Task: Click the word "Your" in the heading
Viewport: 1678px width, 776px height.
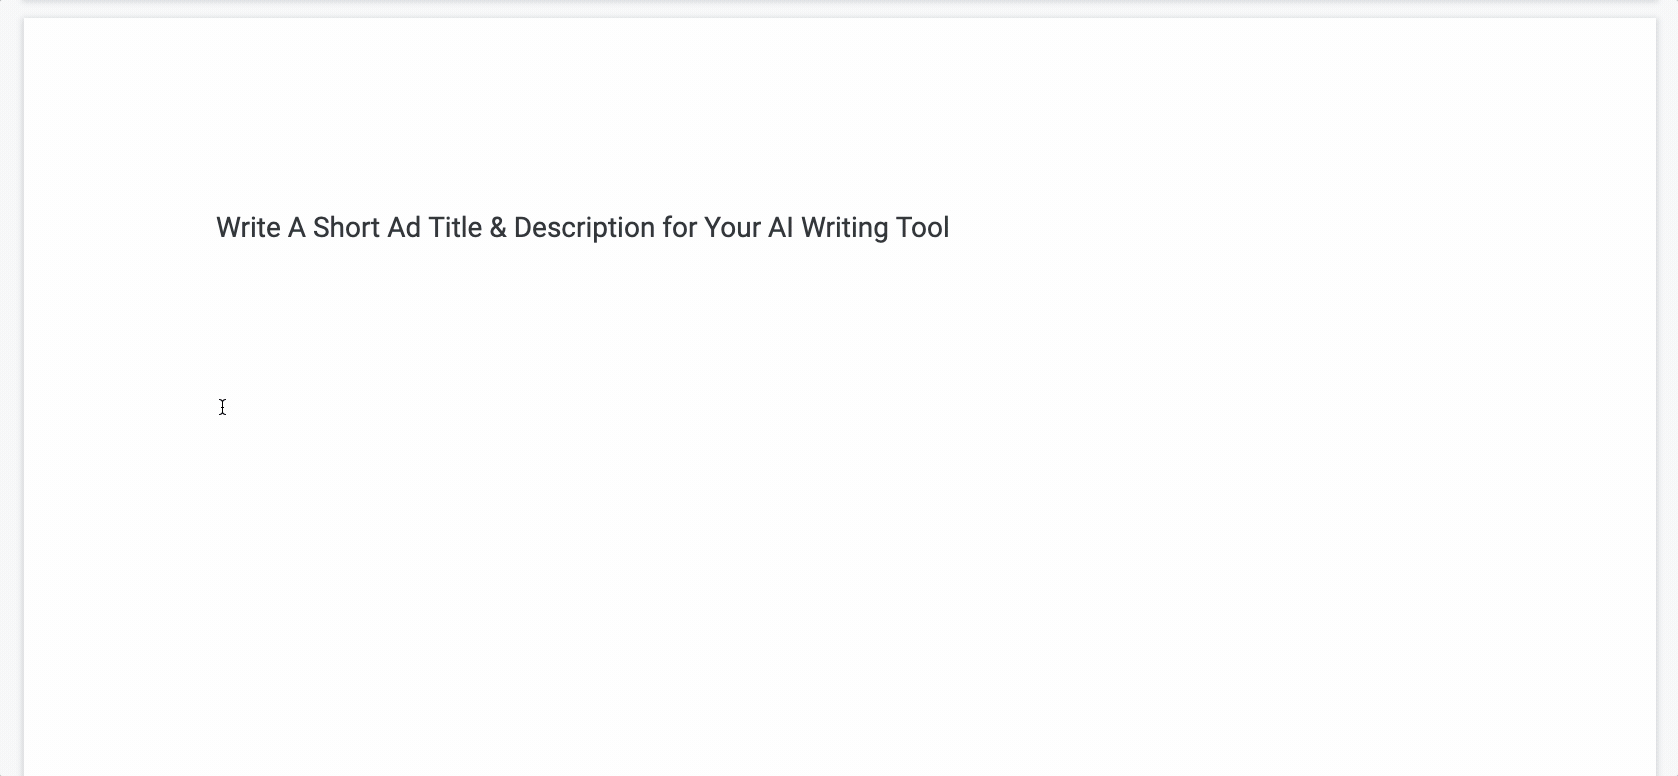Action: tap(732, 228)
